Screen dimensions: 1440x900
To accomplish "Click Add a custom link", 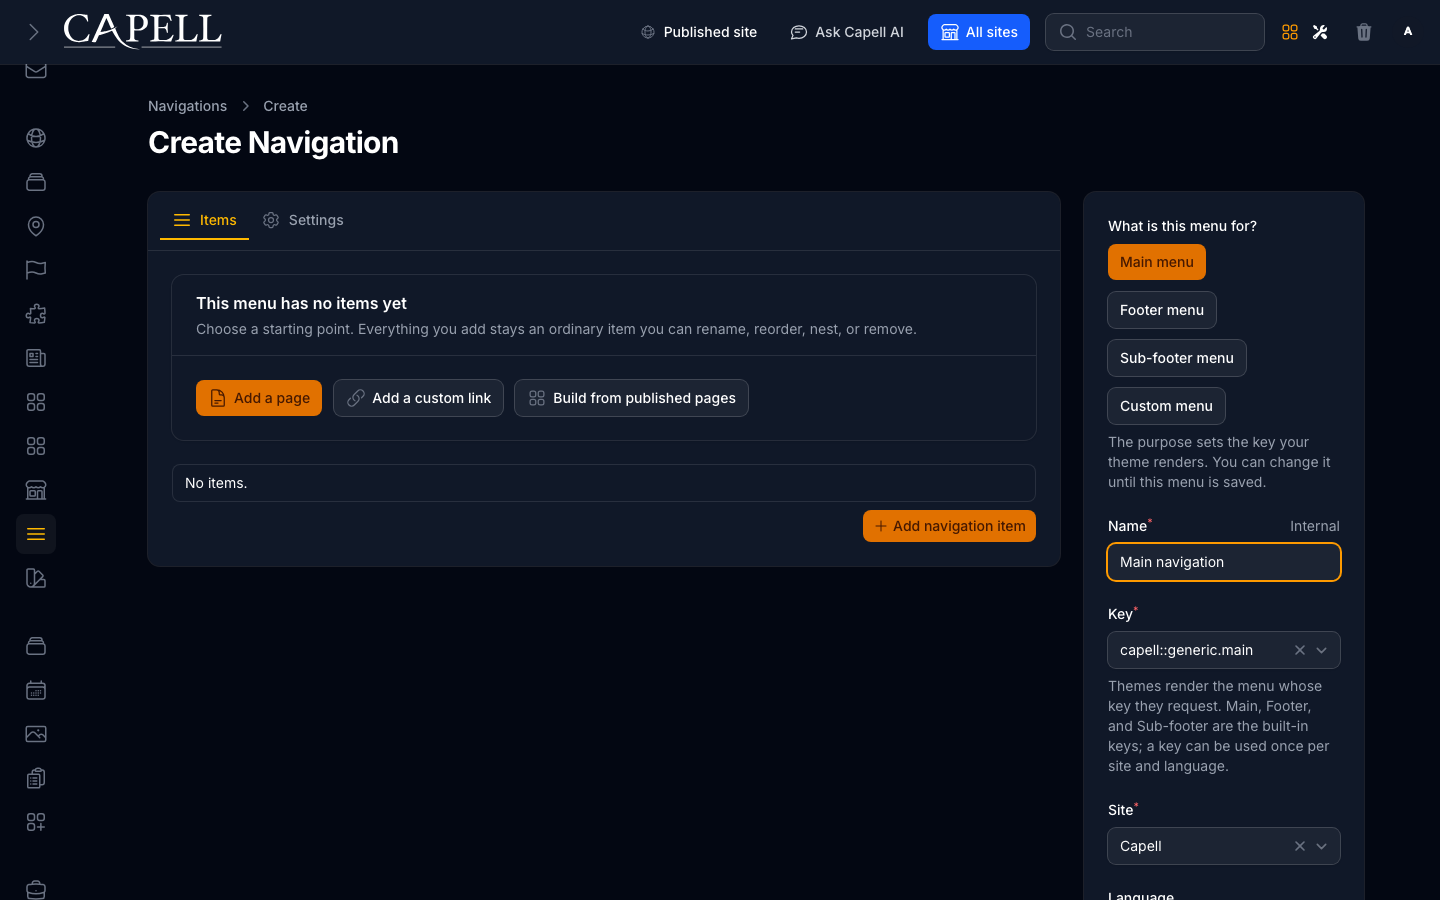I will click(x=419, y=398).
